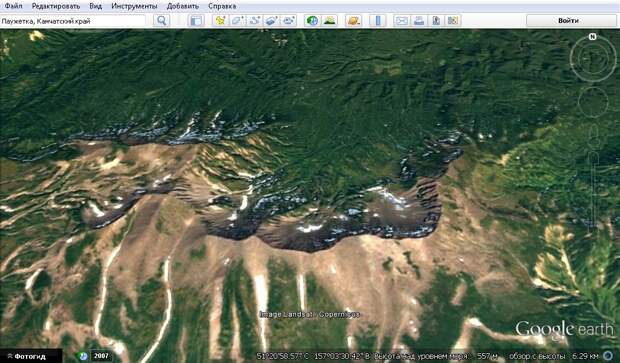620x363 pixels.
Task: Open the Инструменты menu
Action: click(134, 6)
